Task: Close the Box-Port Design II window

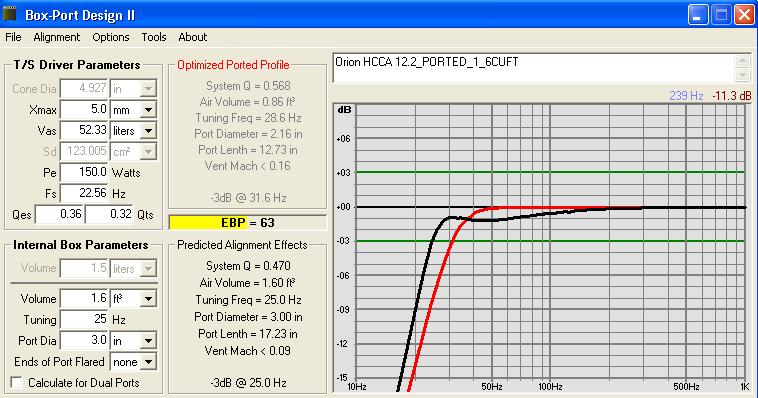Action: [744, 15]
